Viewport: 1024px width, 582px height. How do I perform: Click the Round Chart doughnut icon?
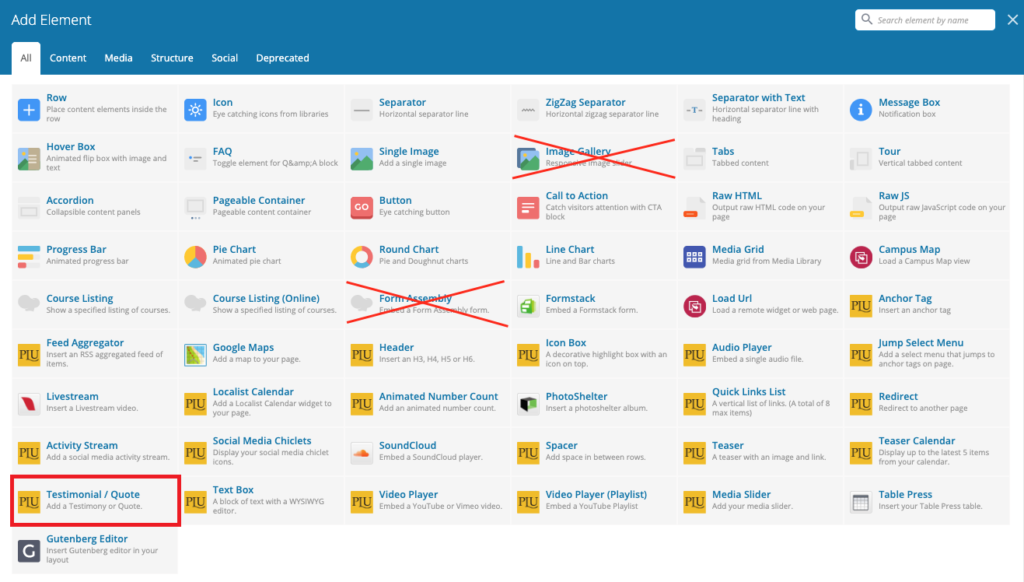point(362,257)
